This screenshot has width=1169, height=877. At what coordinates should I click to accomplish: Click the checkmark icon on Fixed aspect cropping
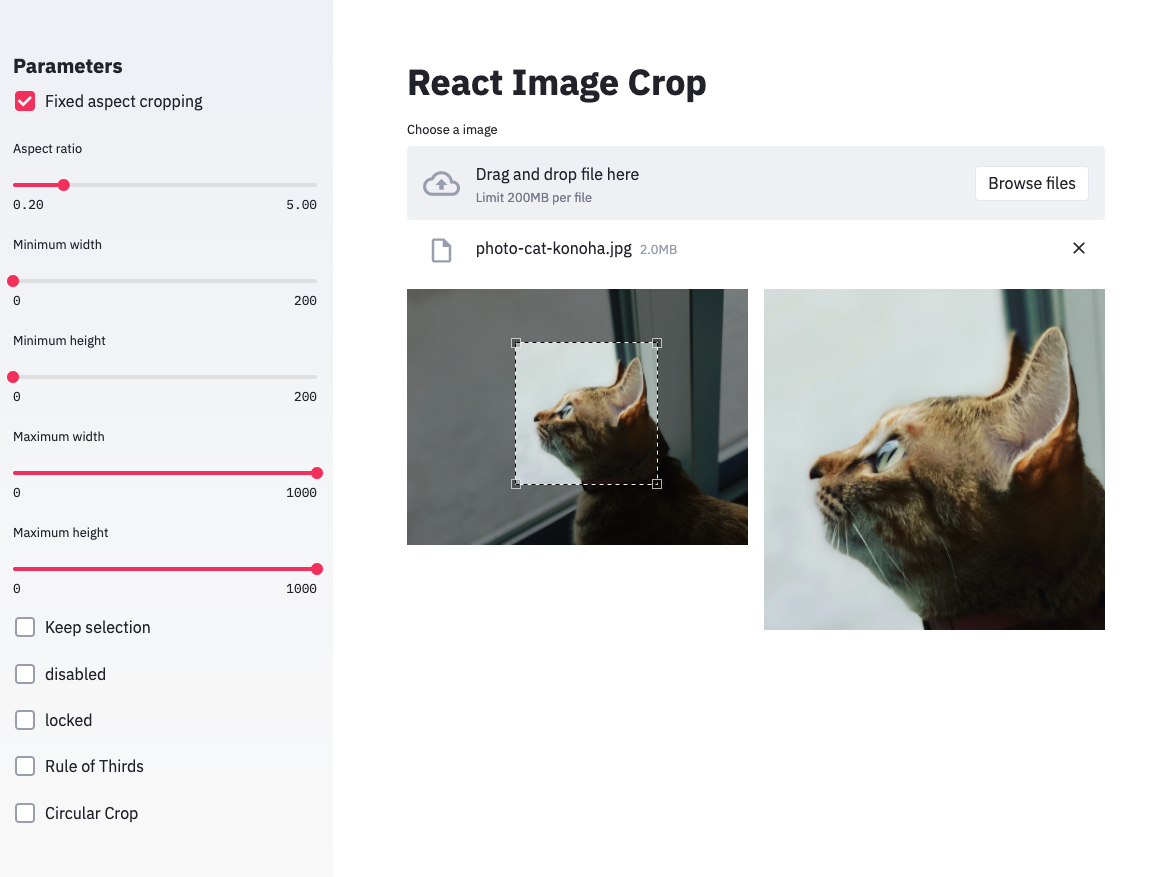(25, 101)
